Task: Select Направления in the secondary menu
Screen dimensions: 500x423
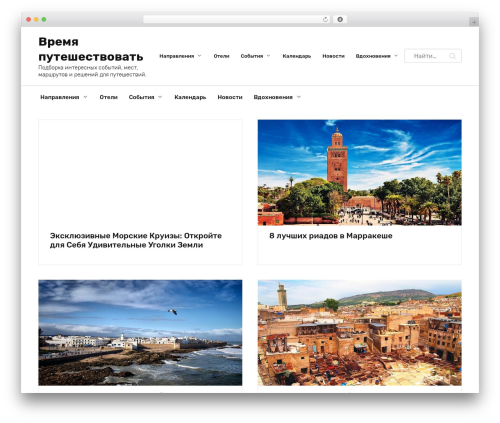Action: (x=60, y=97)
